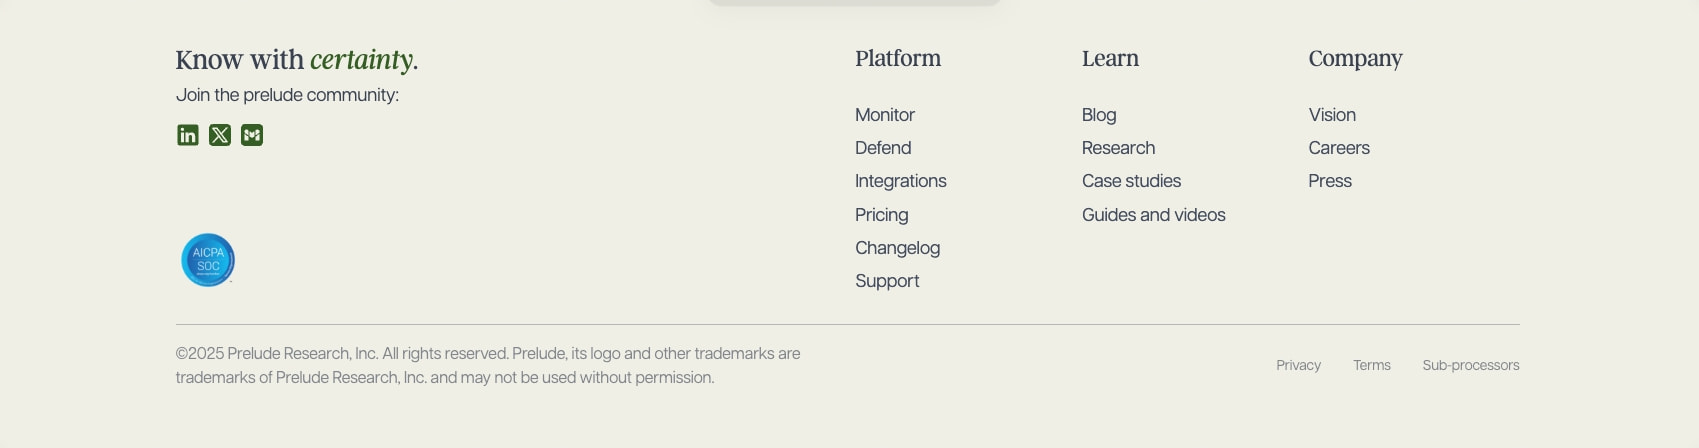Open the X (Twitter) social icon
Image resolution: width=1699 pixels, height=448 pixels.
(x=220, y=135)
